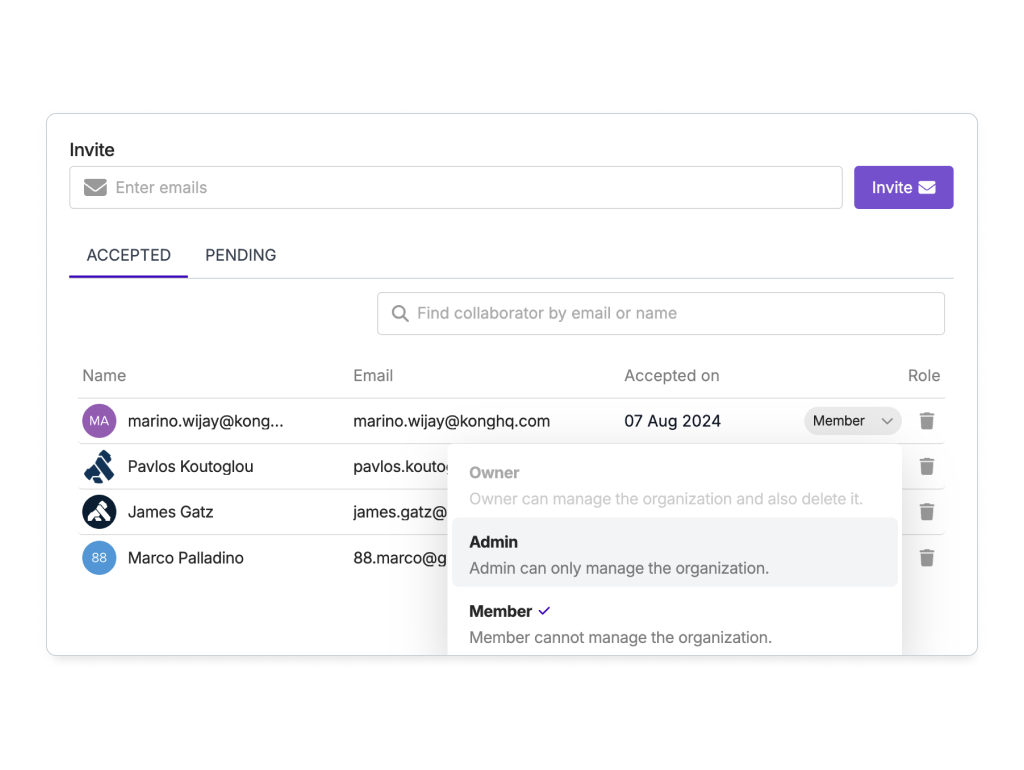Focus the Enter emails field
Screen dimensions: 1024x770
tap(456, 187)
